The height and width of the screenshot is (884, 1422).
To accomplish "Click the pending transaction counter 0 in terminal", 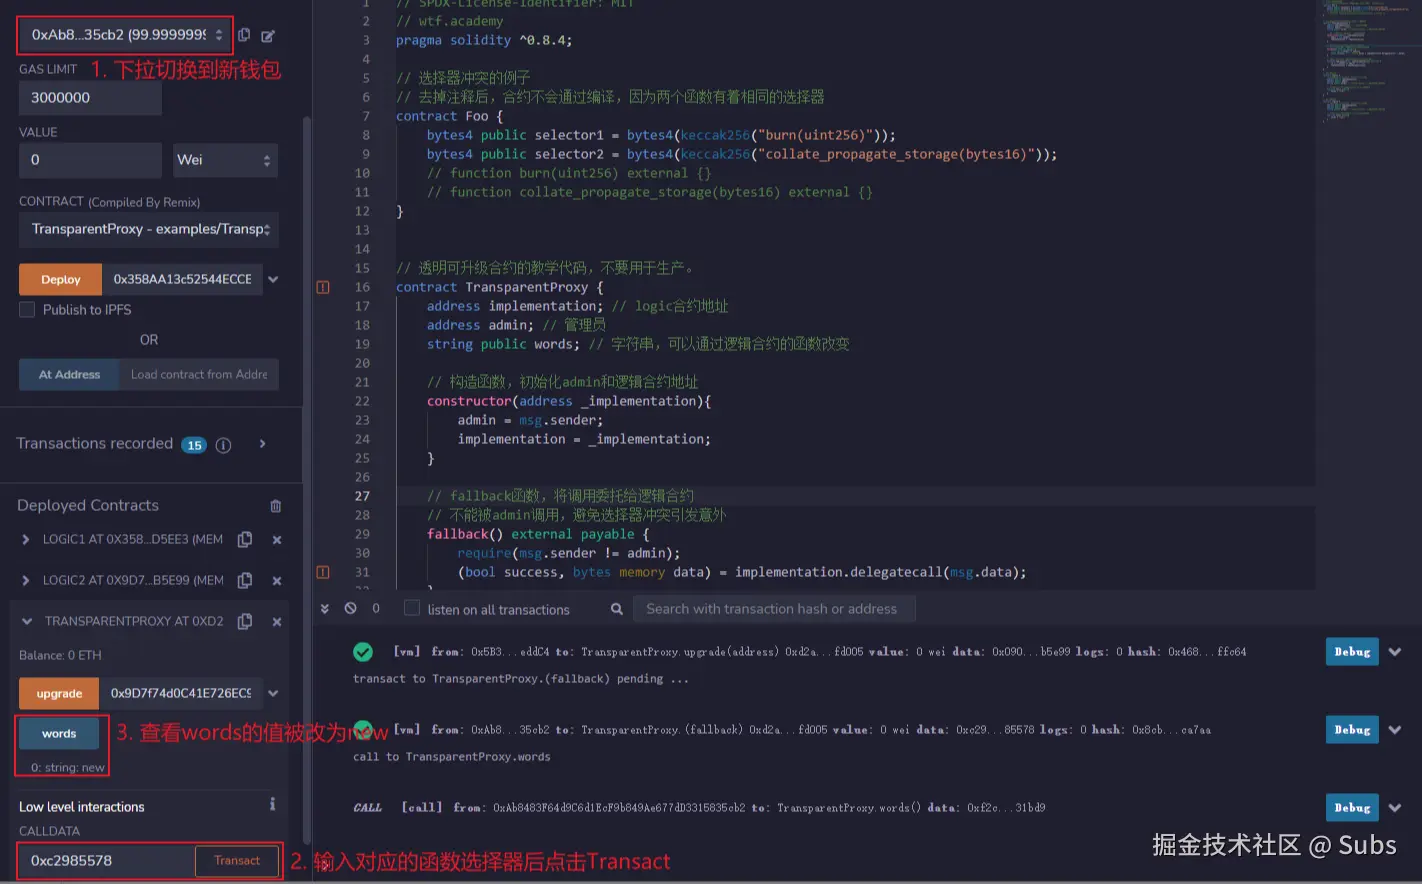I will (376, 608).
